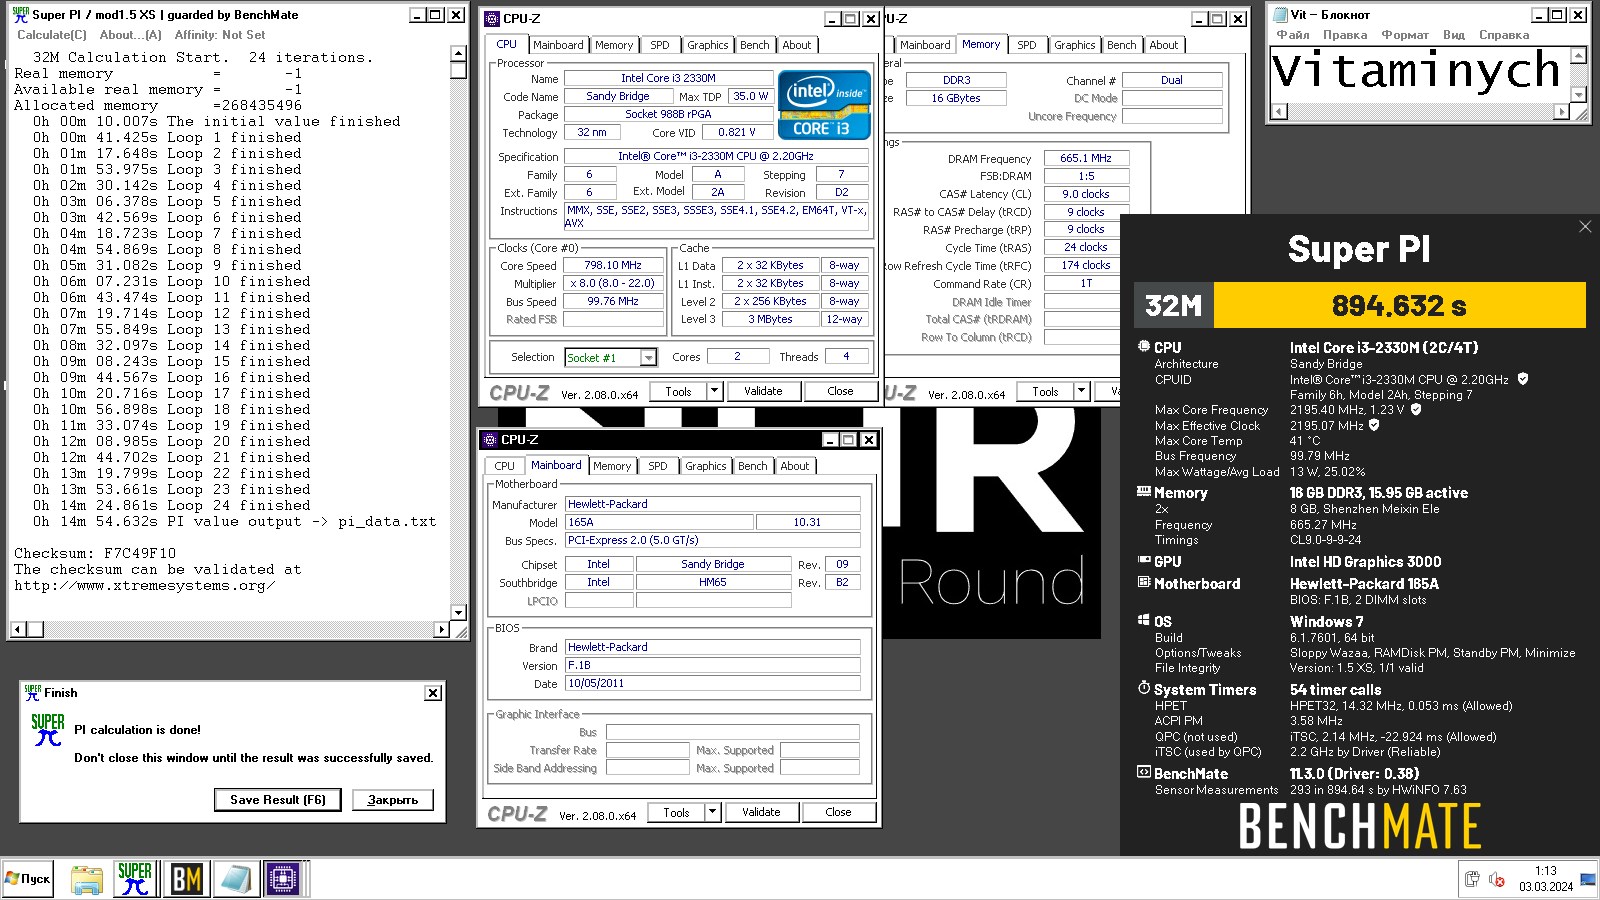Click the Закрыть button in Finish dialog
Viewport: 1600px width, 900px height.
[x=392, y=800]
